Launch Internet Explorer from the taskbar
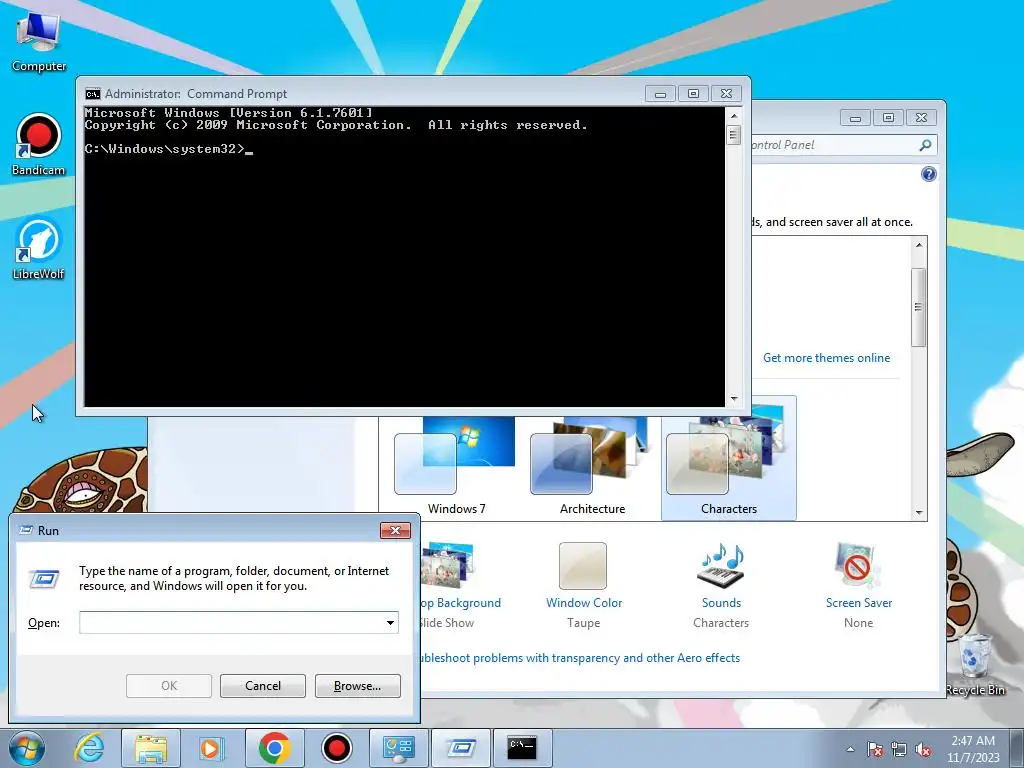Screen dimensions: 1024x768 89,748
